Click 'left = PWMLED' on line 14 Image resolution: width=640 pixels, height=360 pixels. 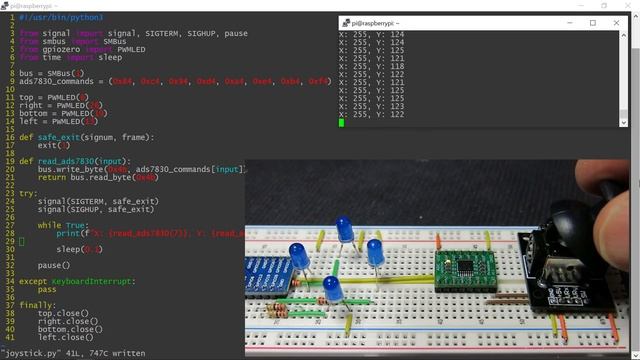(x=50, y=121)
